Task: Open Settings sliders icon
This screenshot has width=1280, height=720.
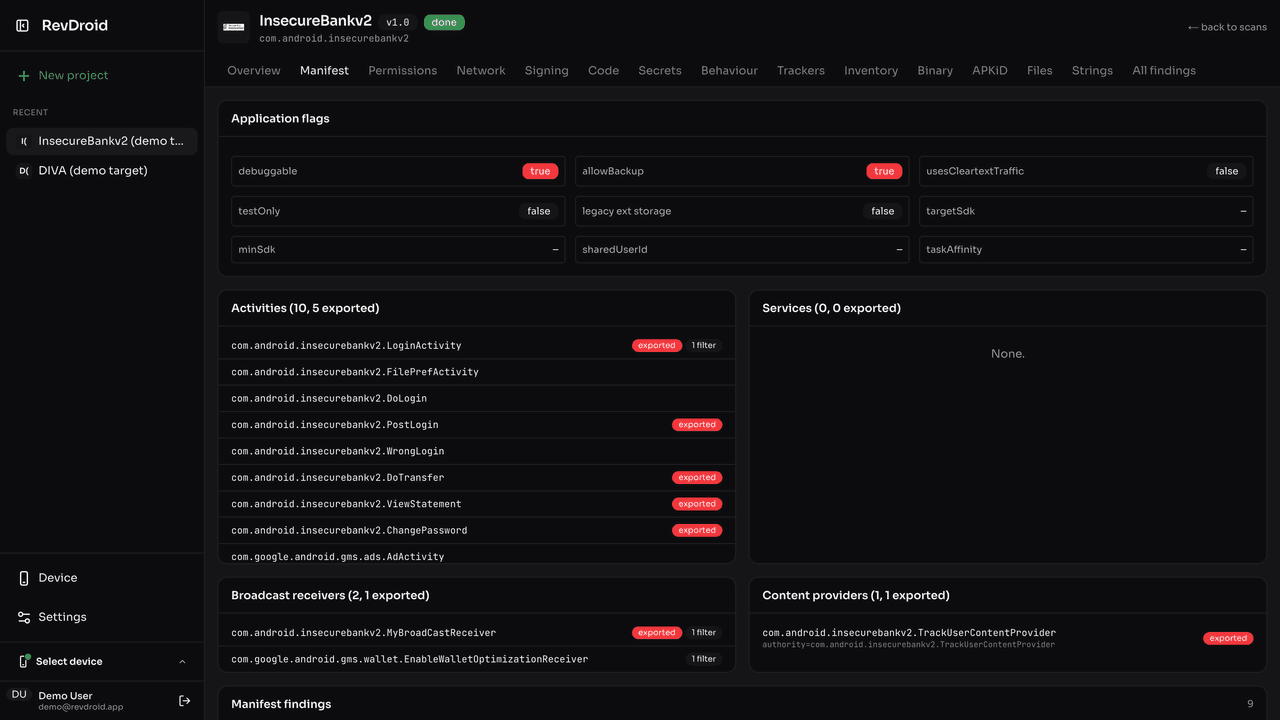Action: [24, 617]
